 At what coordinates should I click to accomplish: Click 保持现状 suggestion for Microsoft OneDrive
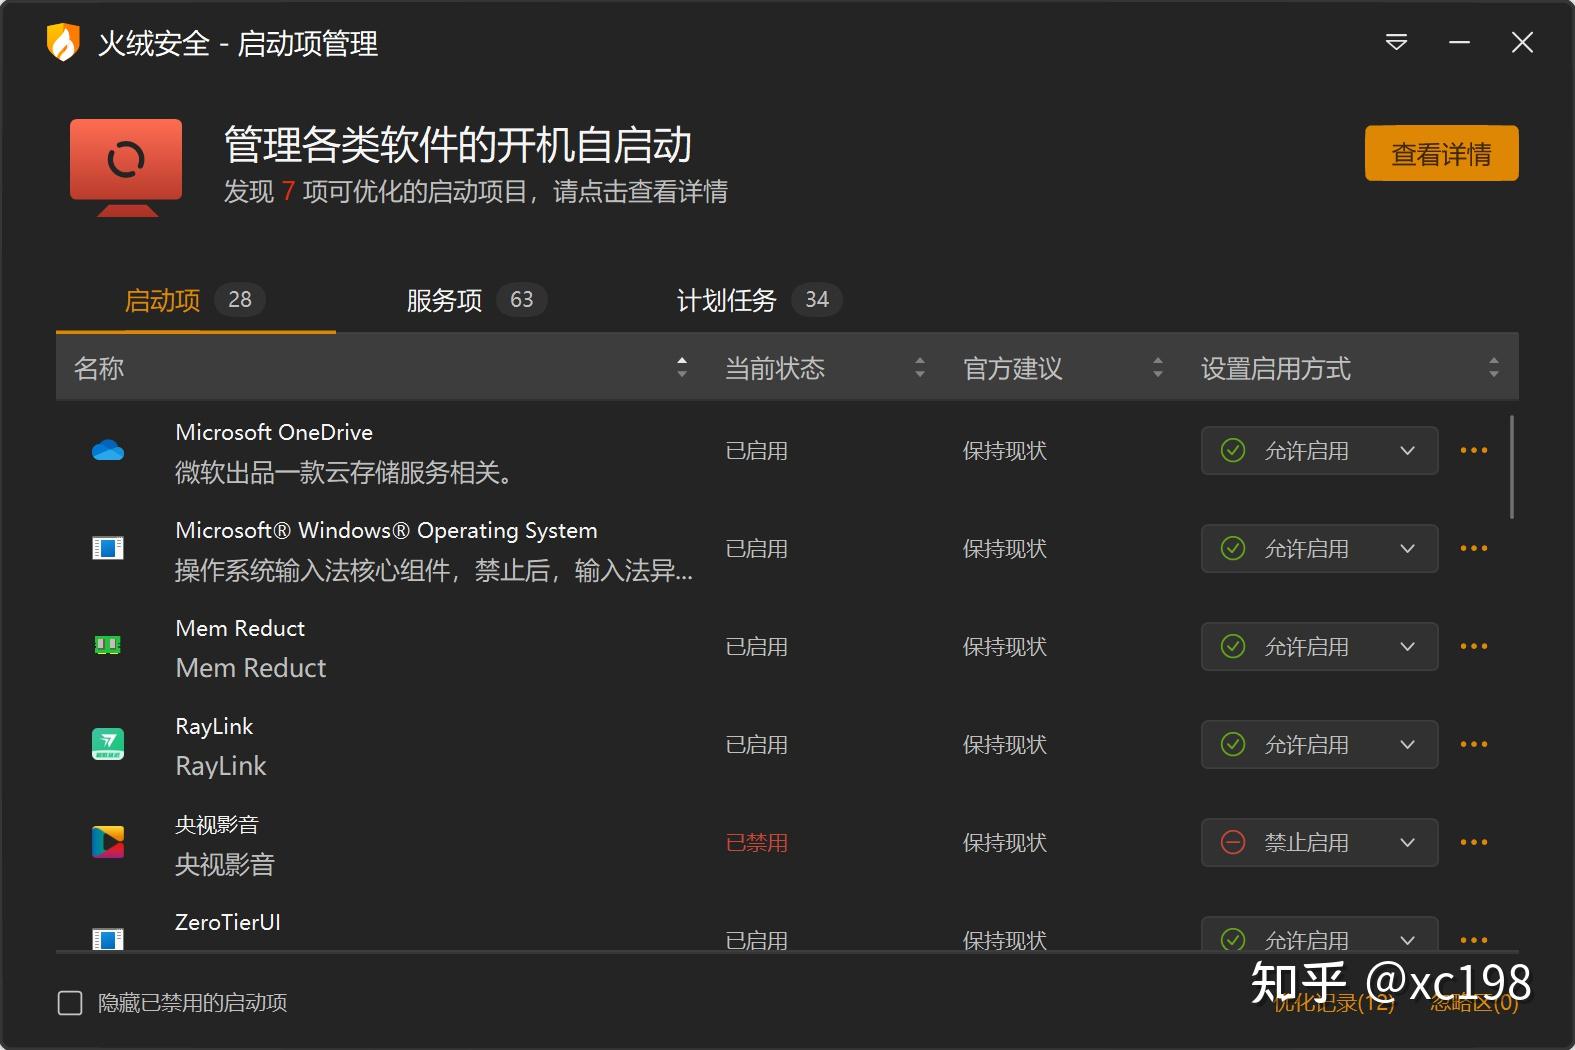coord(1005,451)
